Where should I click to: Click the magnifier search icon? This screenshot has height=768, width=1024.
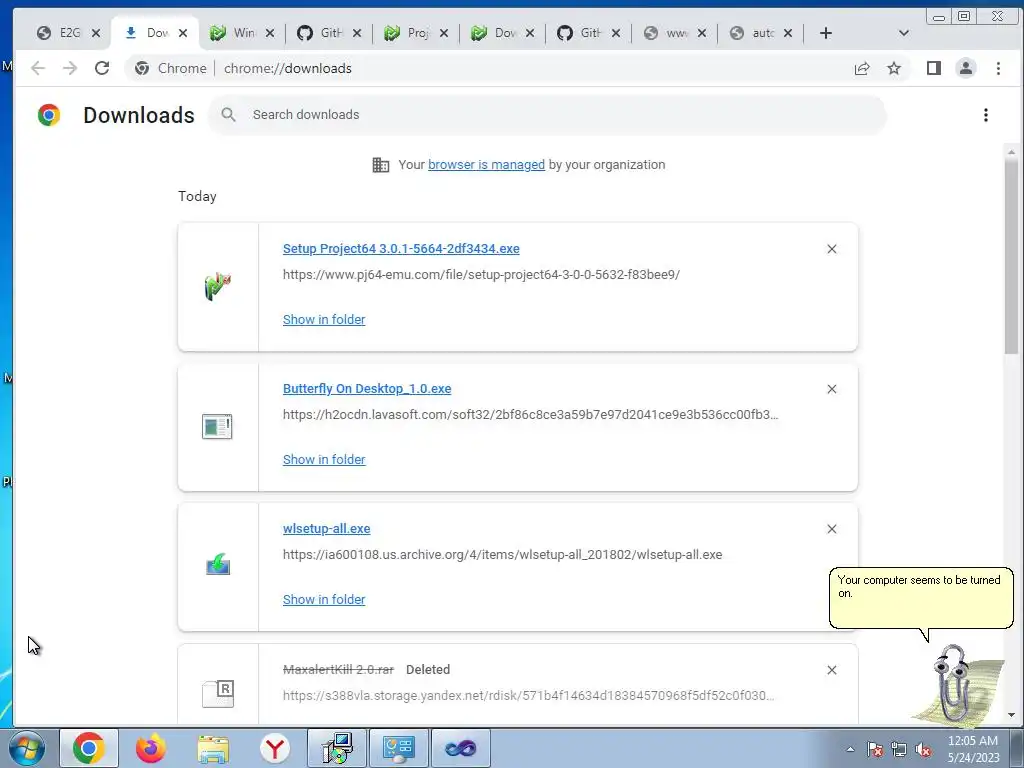click(x=228, y=115)
